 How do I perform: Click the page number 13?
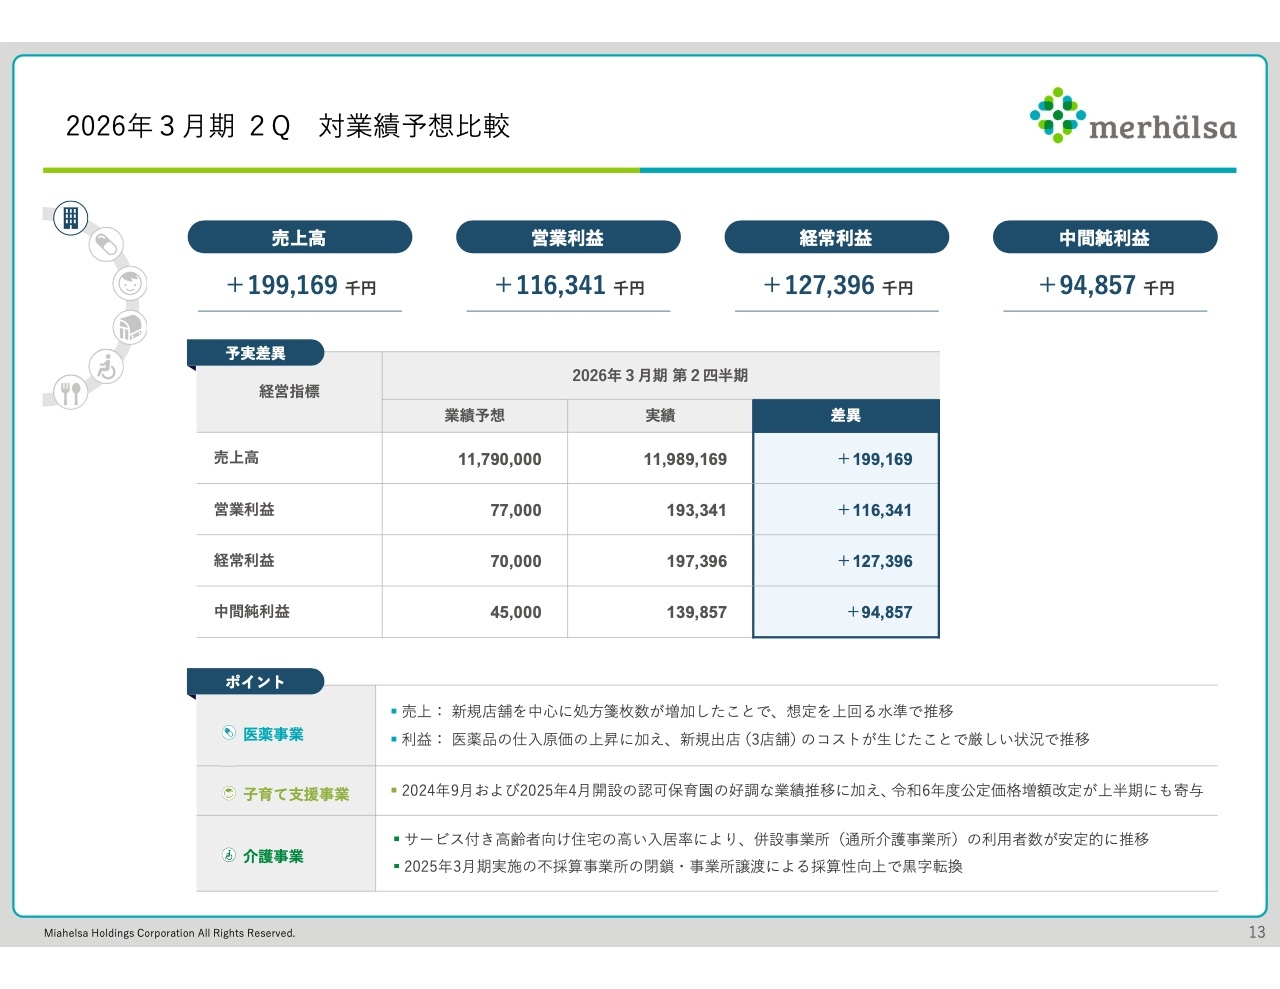1256,932
